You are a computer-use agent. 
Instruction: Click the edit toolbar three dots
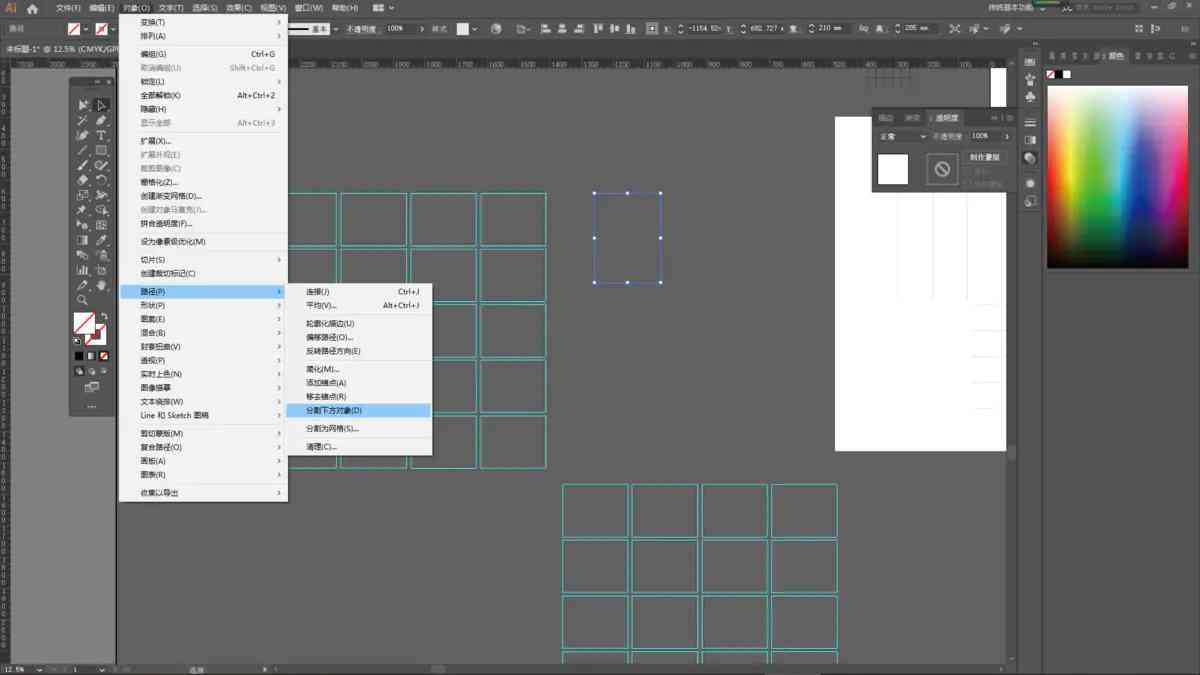[x=92, y=406]
